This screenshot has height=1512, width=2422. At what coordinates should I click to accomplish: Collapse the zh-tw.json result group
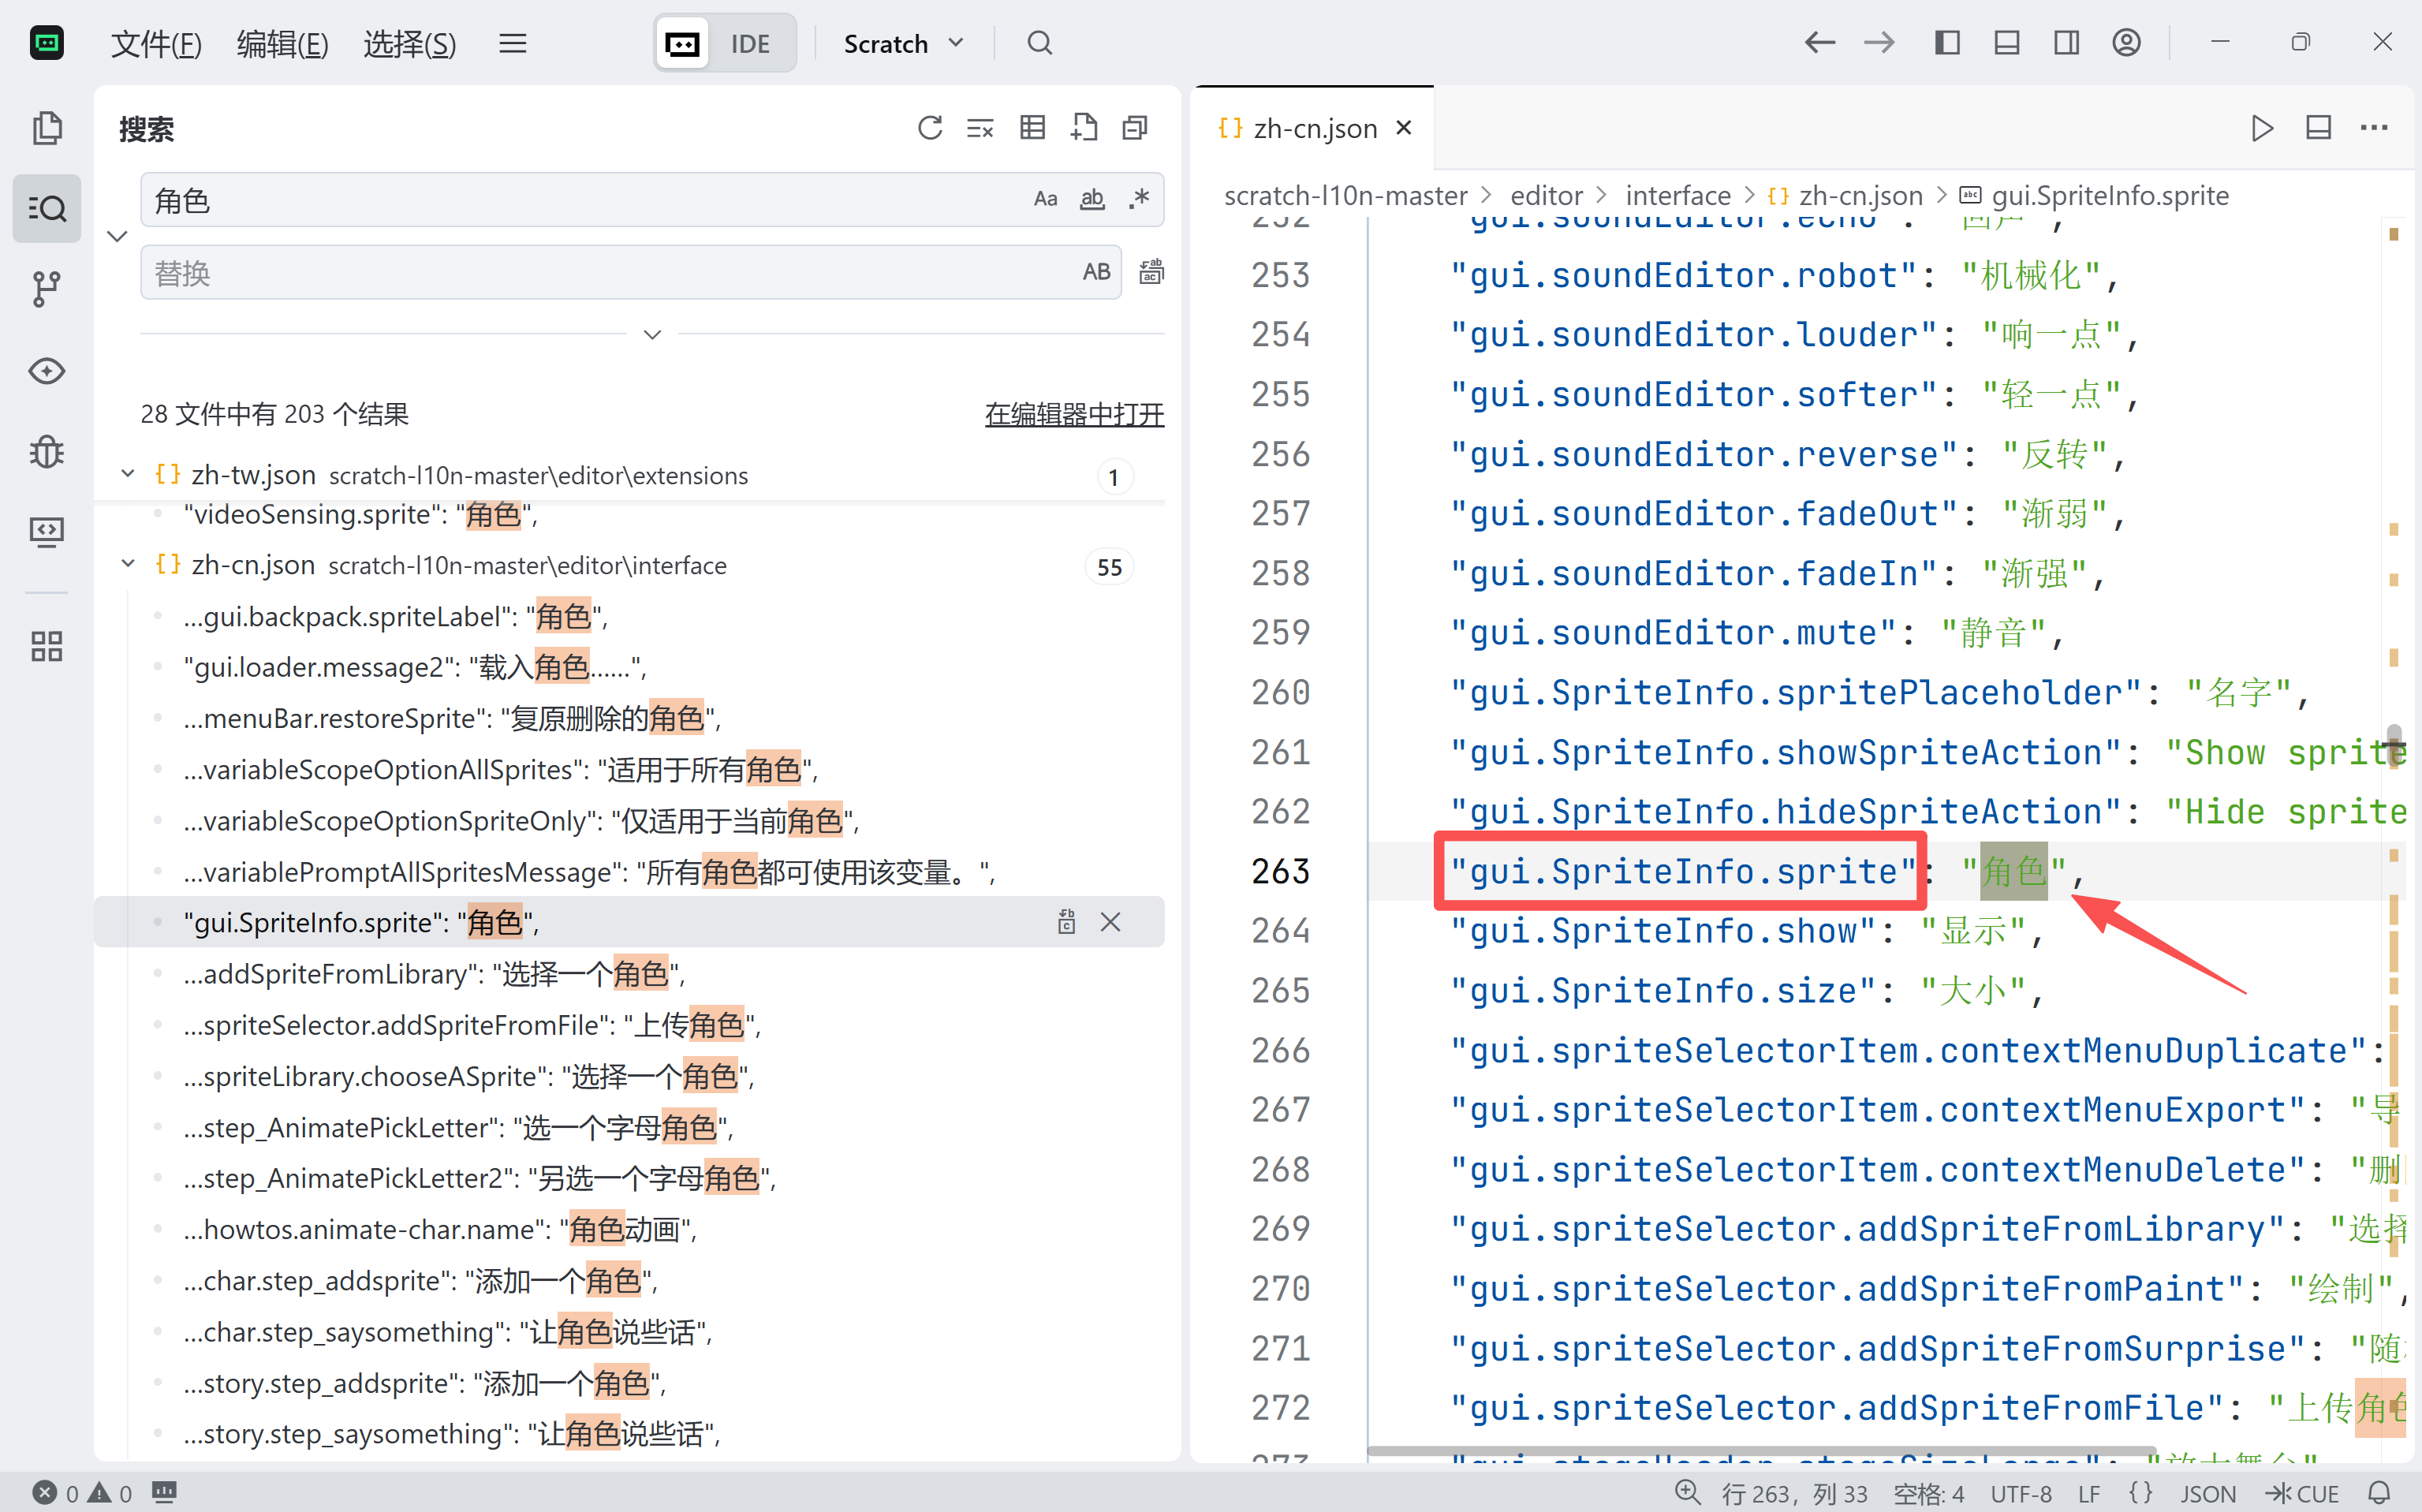coord(128,474)
